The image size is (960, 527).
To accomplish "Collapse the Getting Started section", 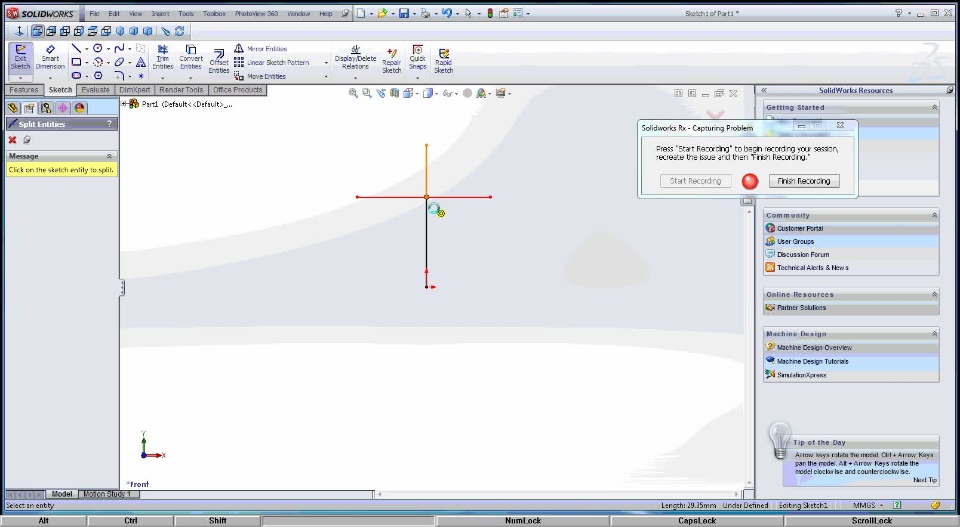I will (934, 107).
